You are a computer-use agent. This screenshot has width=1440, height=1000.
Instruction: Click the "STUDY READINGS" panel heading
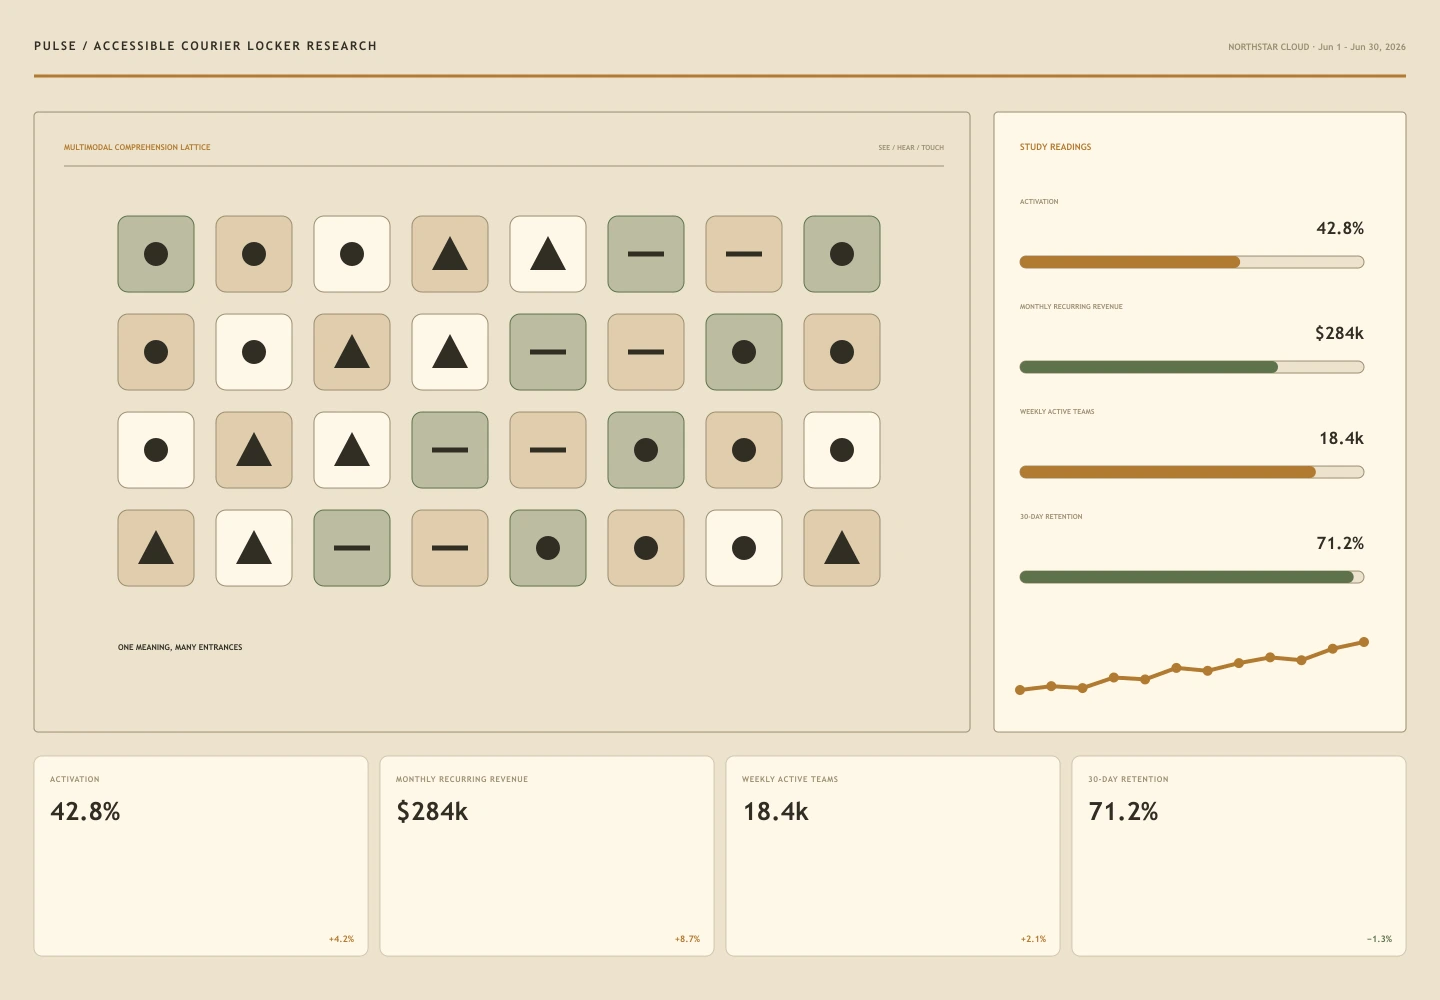1055,147
